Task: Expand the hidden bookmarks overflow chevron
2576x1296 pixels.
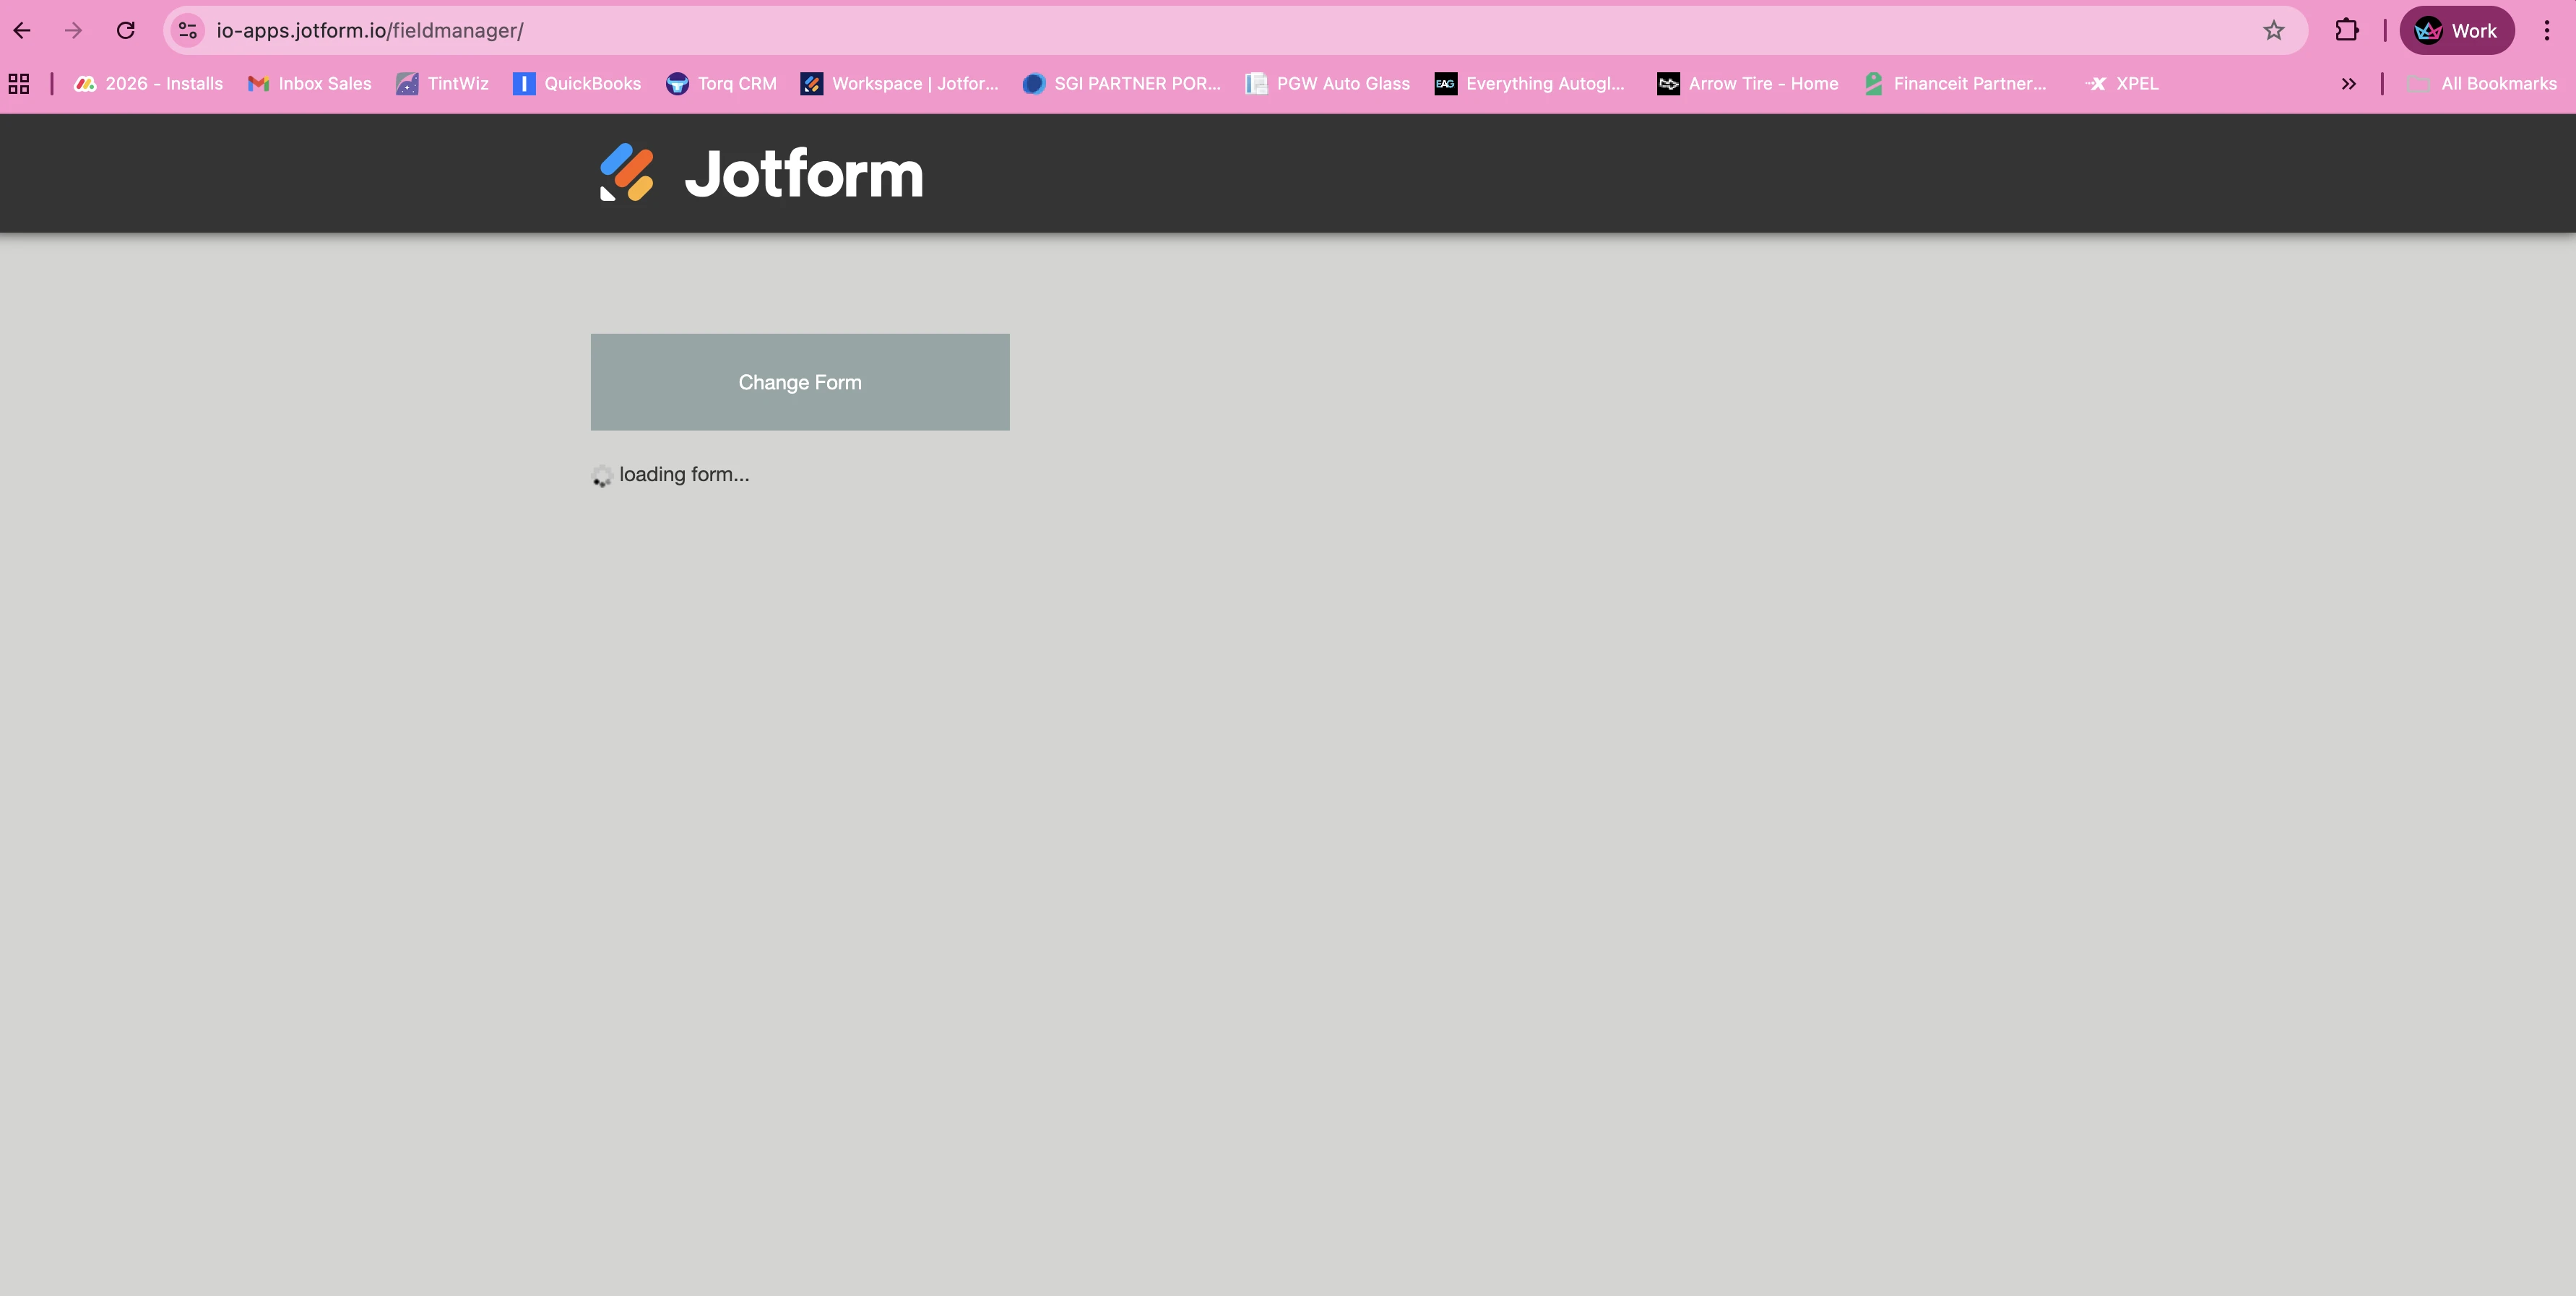Action: tap(2348, 84)
